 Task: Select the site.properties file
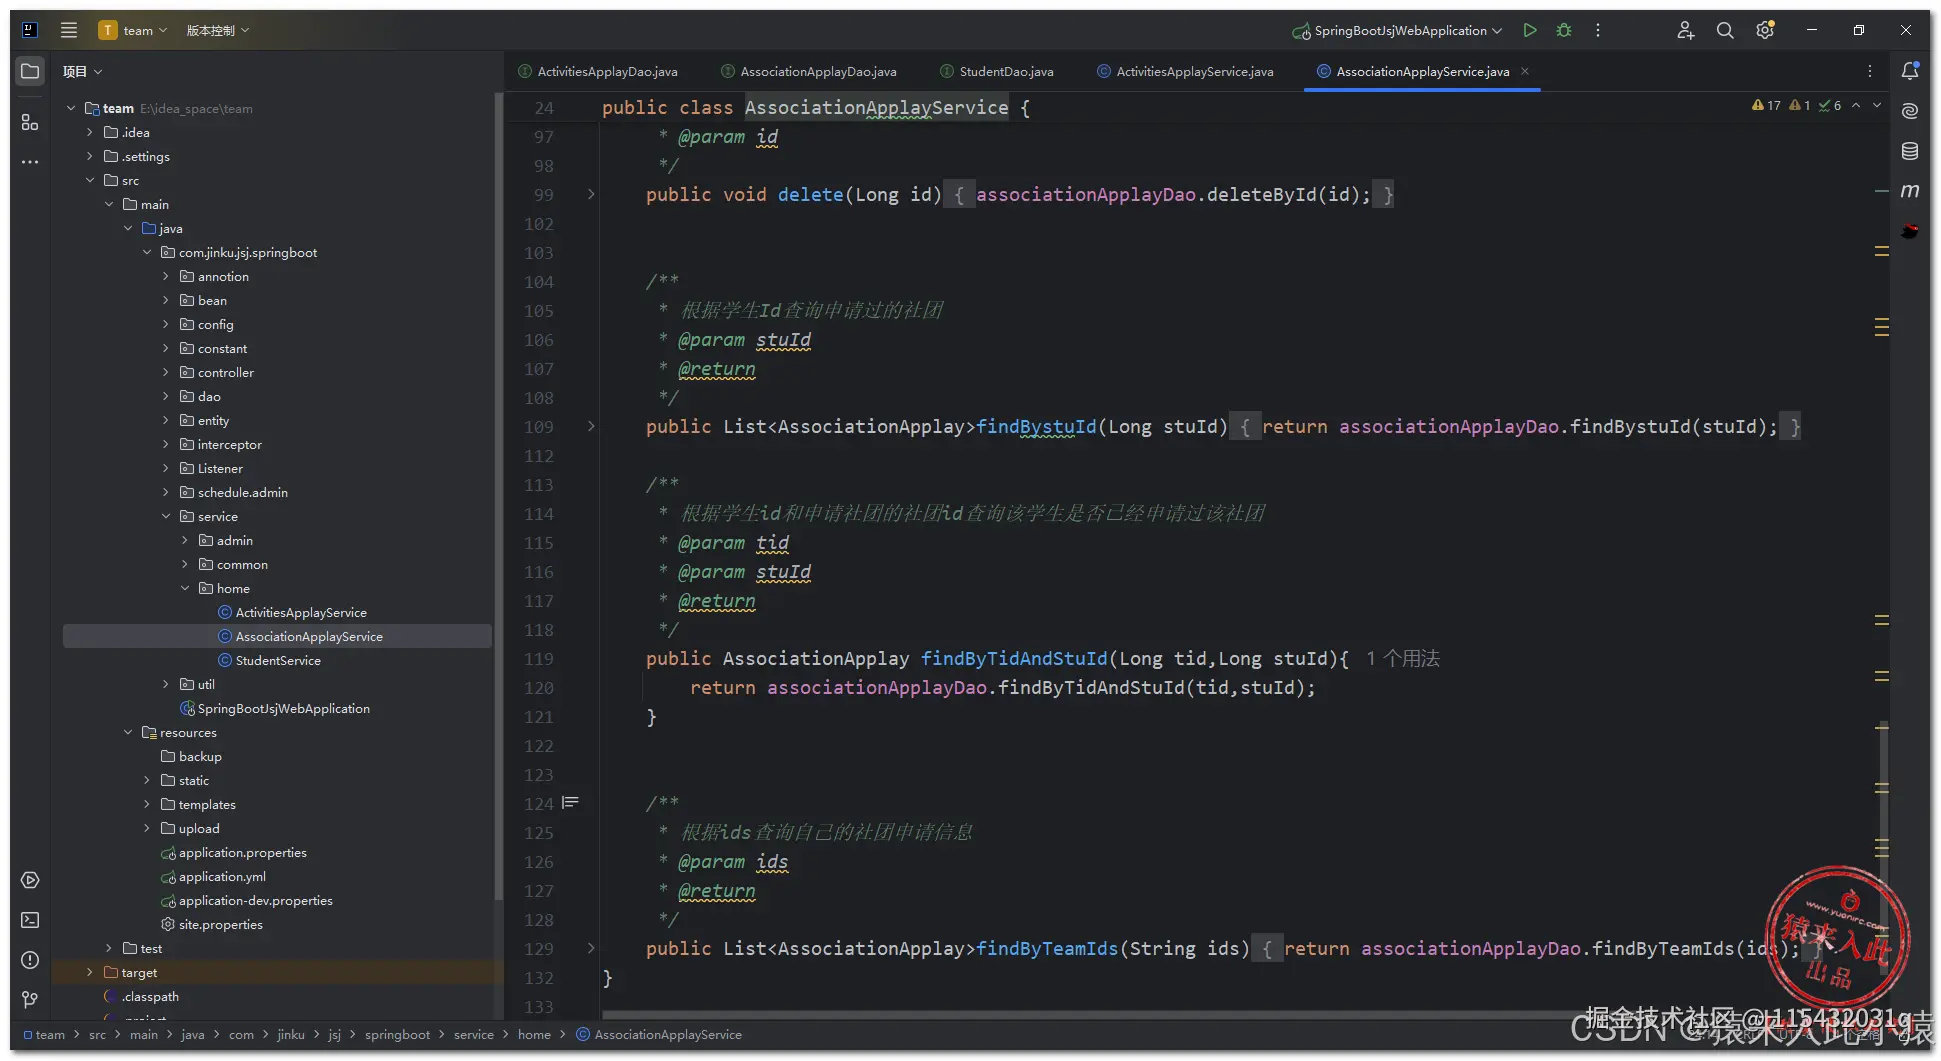(220, 924)
